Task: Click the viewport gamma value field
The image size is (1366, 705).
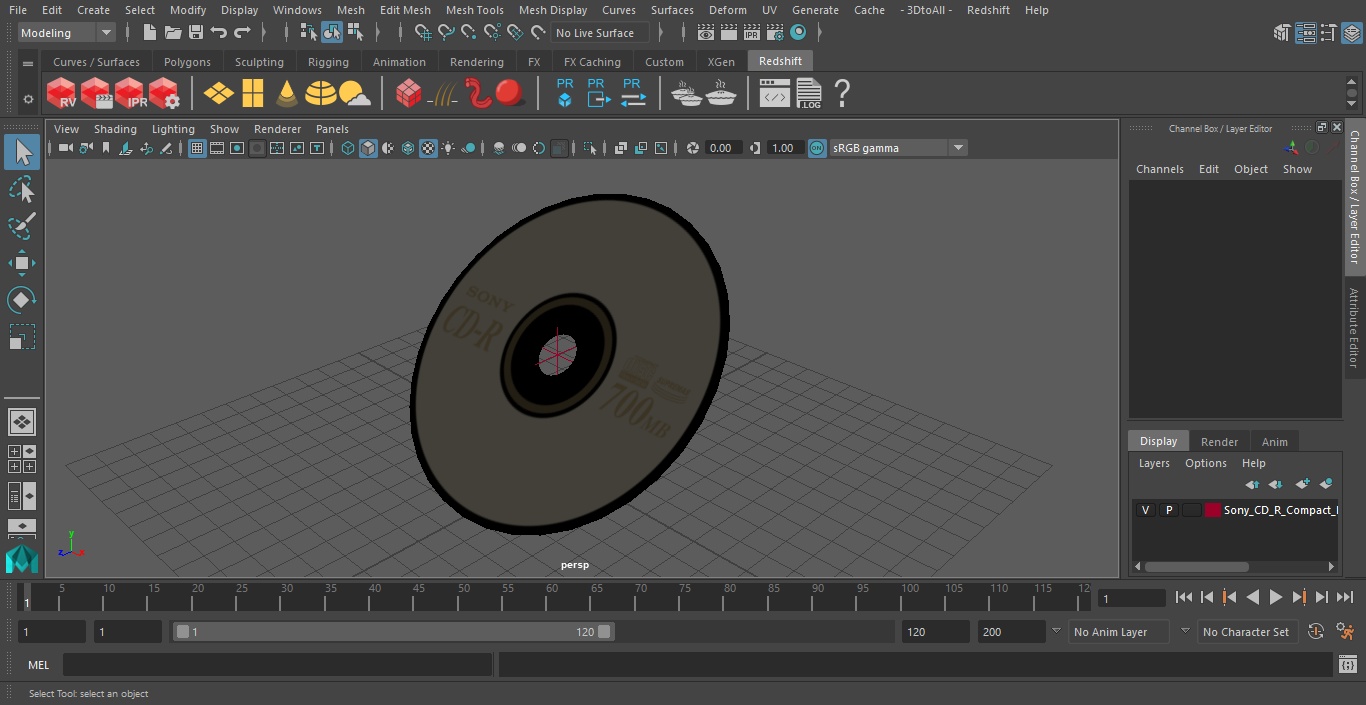Action: [x=784, y=148]
